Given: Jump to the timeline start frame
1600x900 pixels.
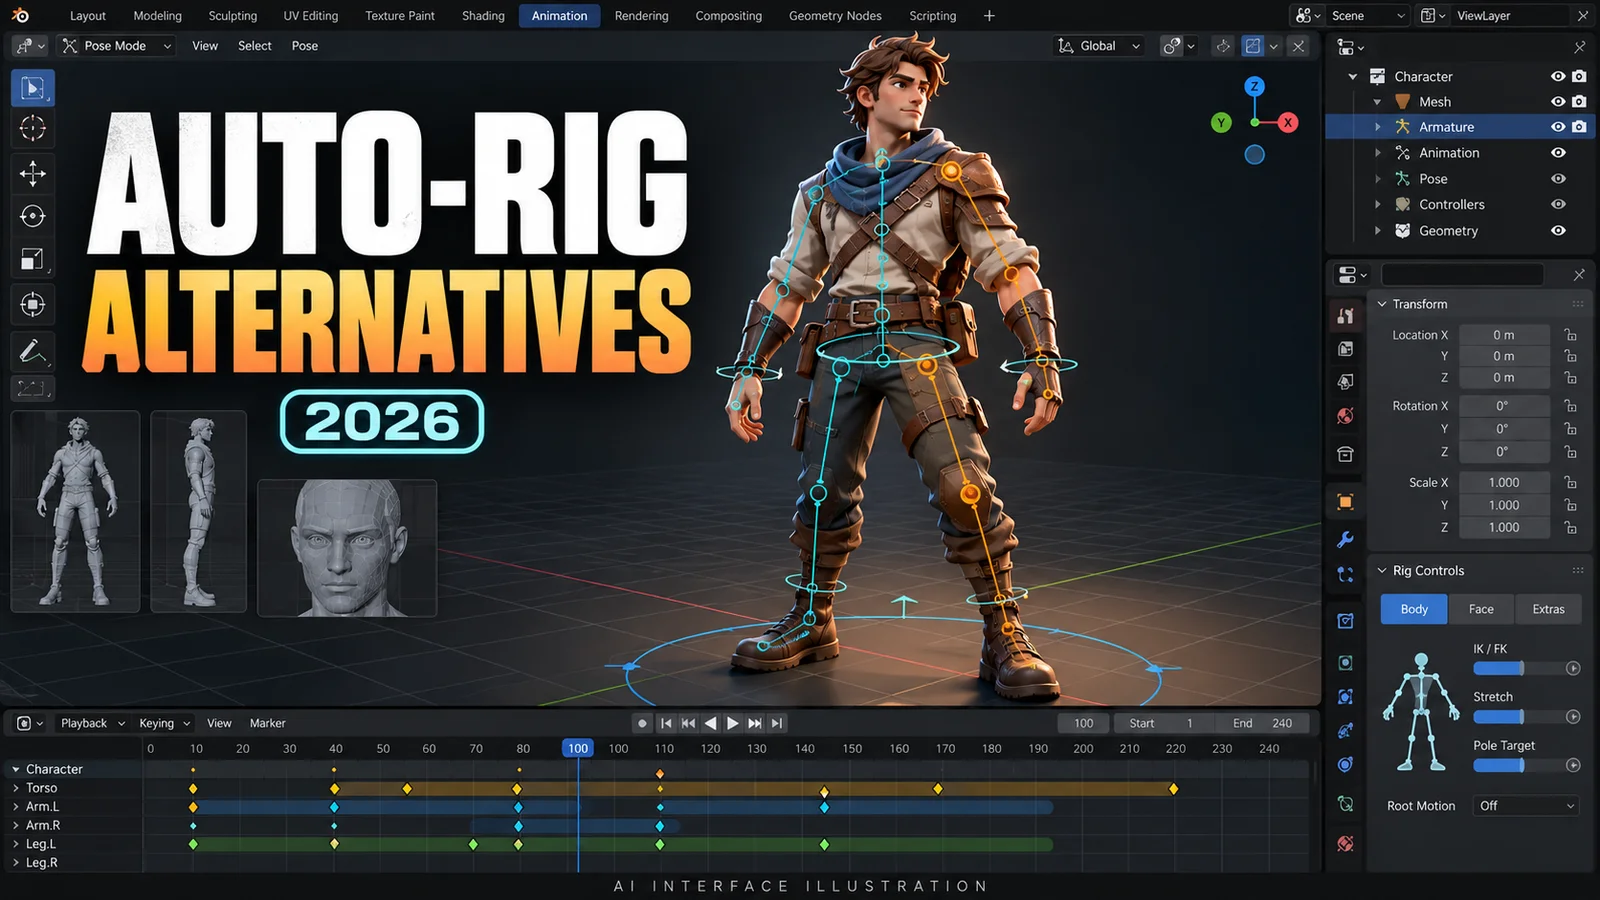Looking at the screenshot, I should point(666,723).
